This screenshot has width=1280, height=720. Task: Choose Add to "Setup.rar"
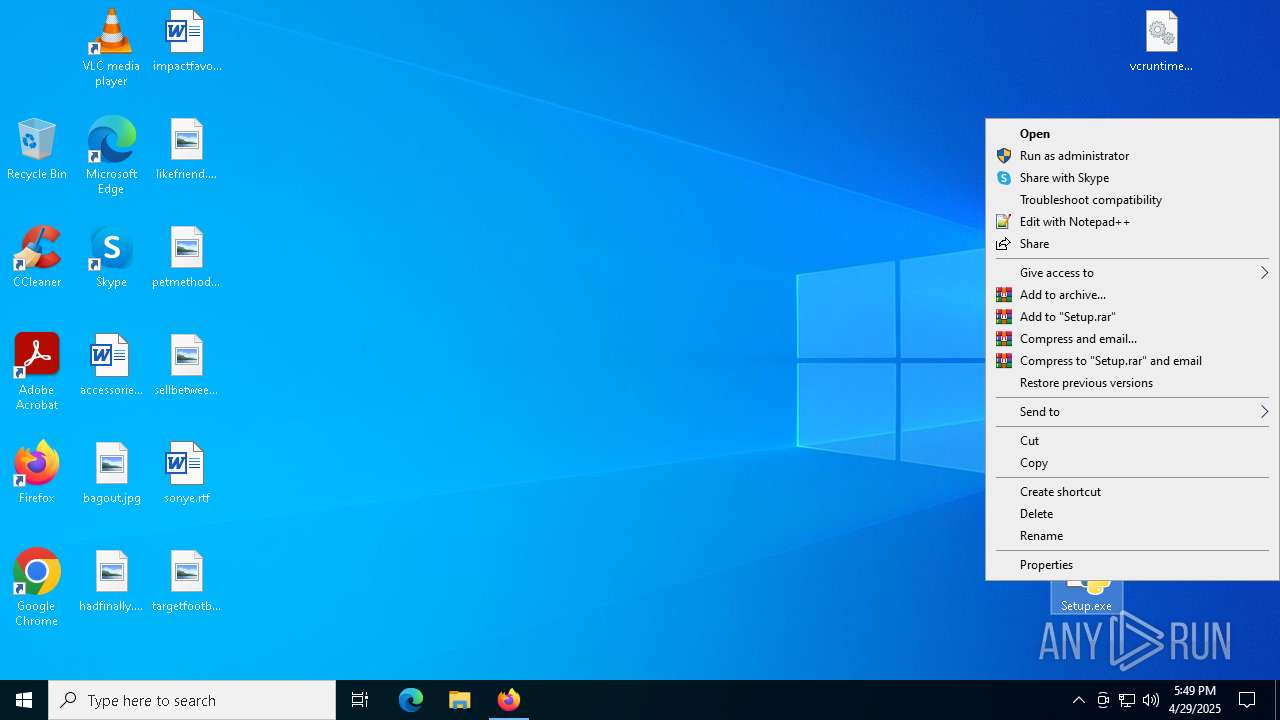[1132, 317]
